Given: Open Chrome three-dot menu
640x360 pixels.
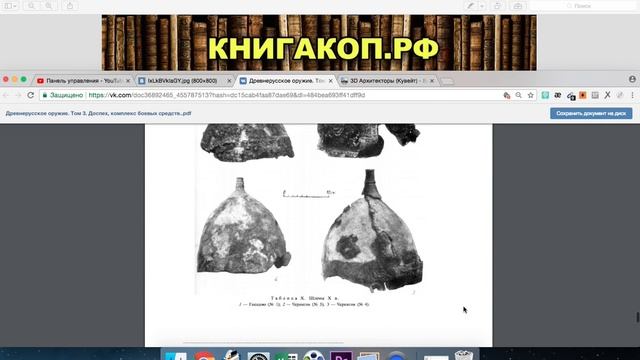Looking at the screenshot, I should click(632, 95).
